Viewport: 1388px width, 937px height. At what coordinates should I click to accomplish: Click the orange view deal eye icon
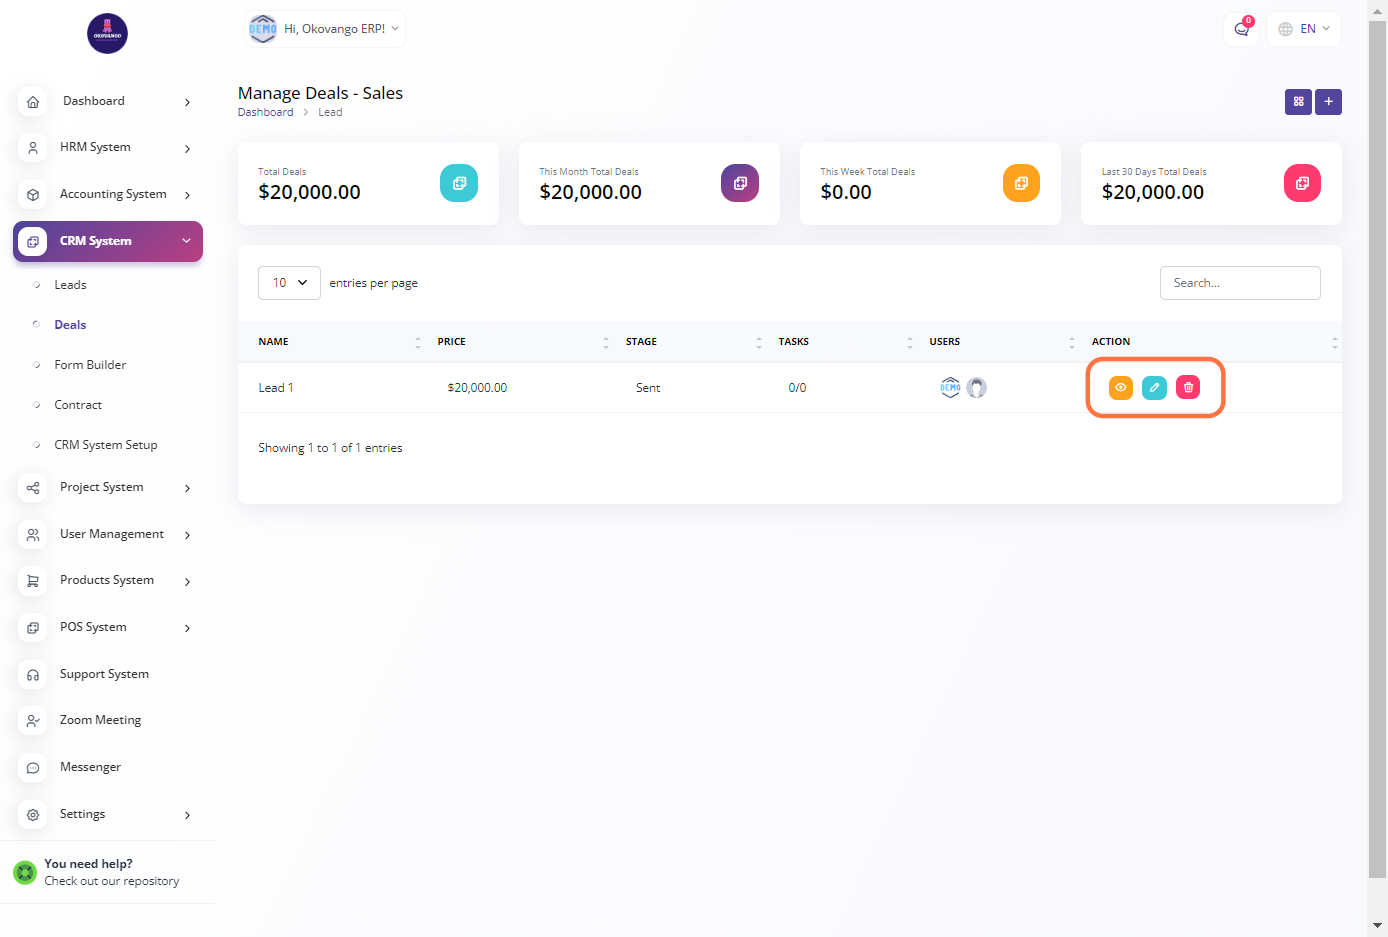click(x=1120, y=387)
